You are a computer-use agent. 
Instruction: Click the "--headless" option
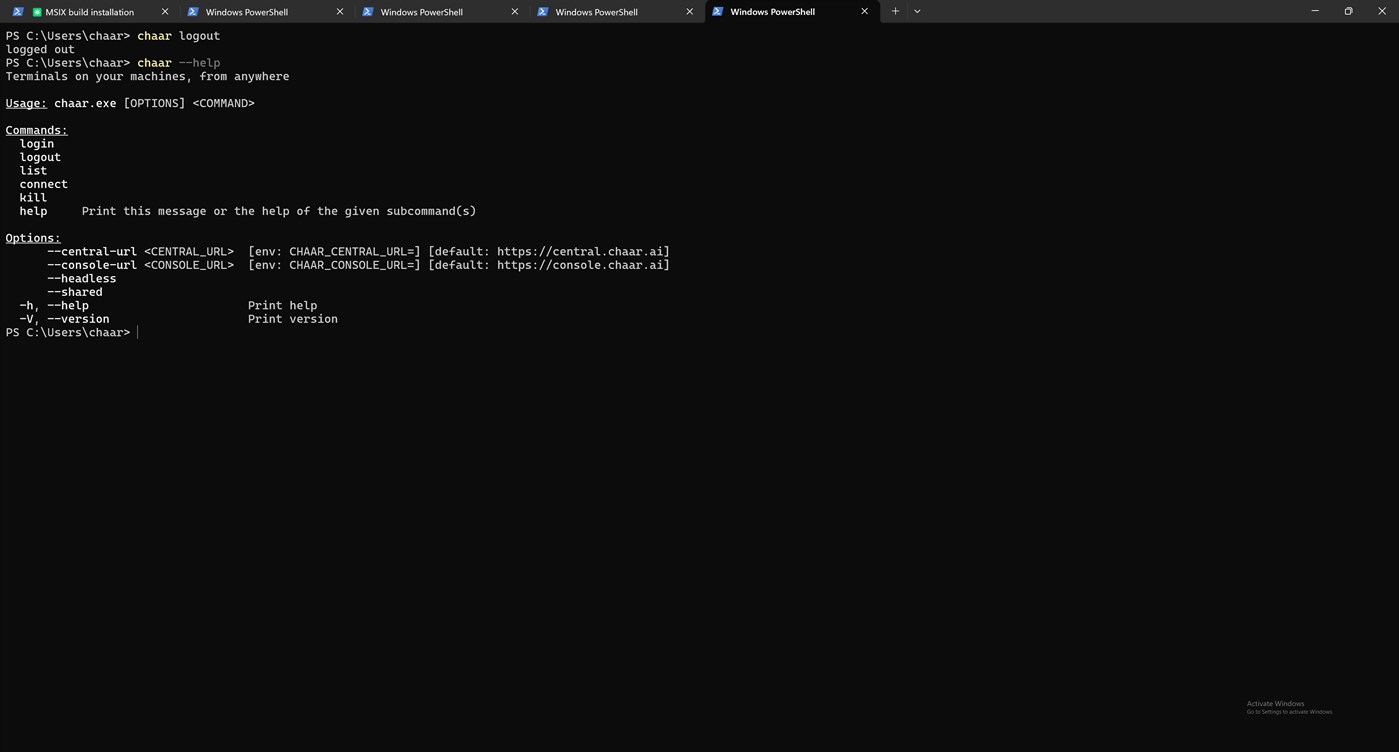pos(81,279)
